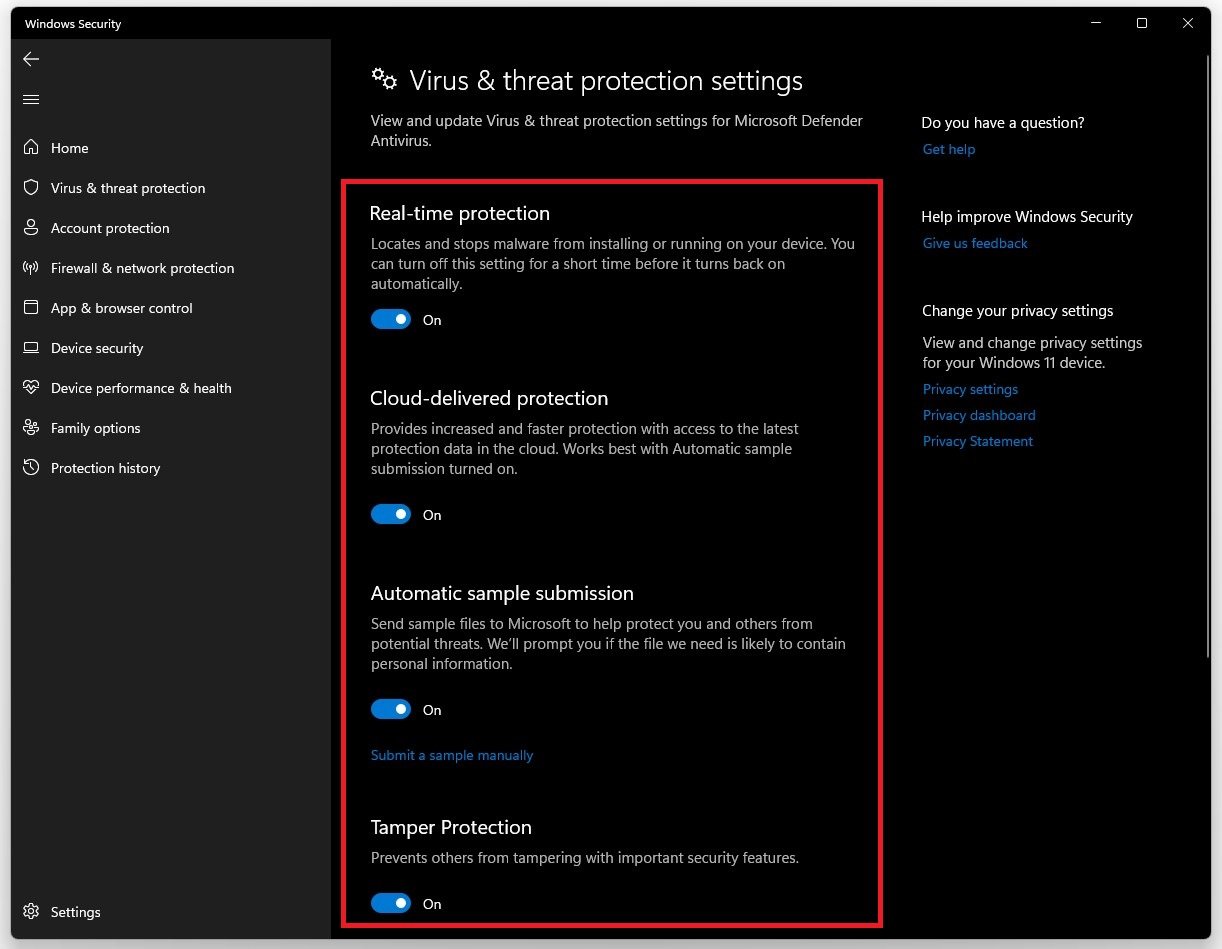
Task: Click the Virus & threat protection shield icon
Action: (31, 188)
